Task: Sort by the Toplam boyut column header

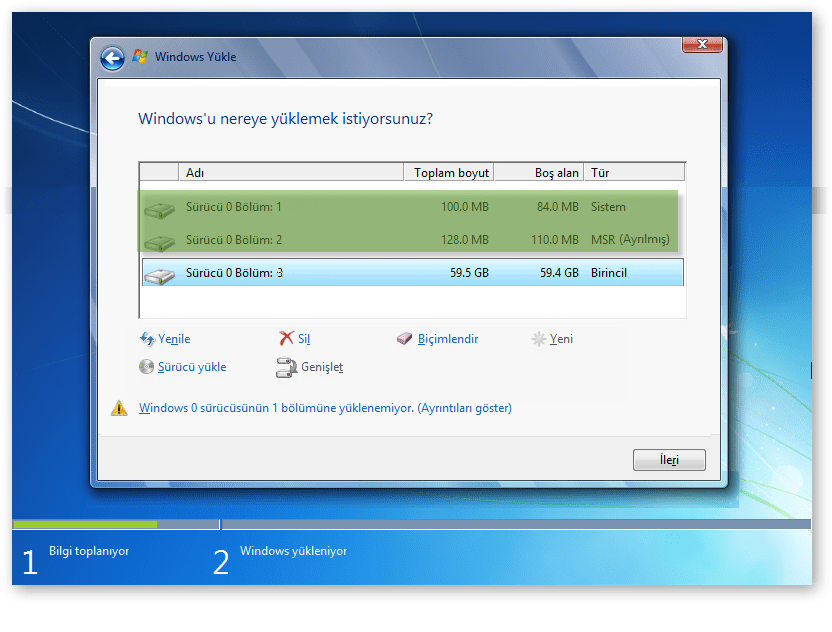Action: click(x=449, y=172)
